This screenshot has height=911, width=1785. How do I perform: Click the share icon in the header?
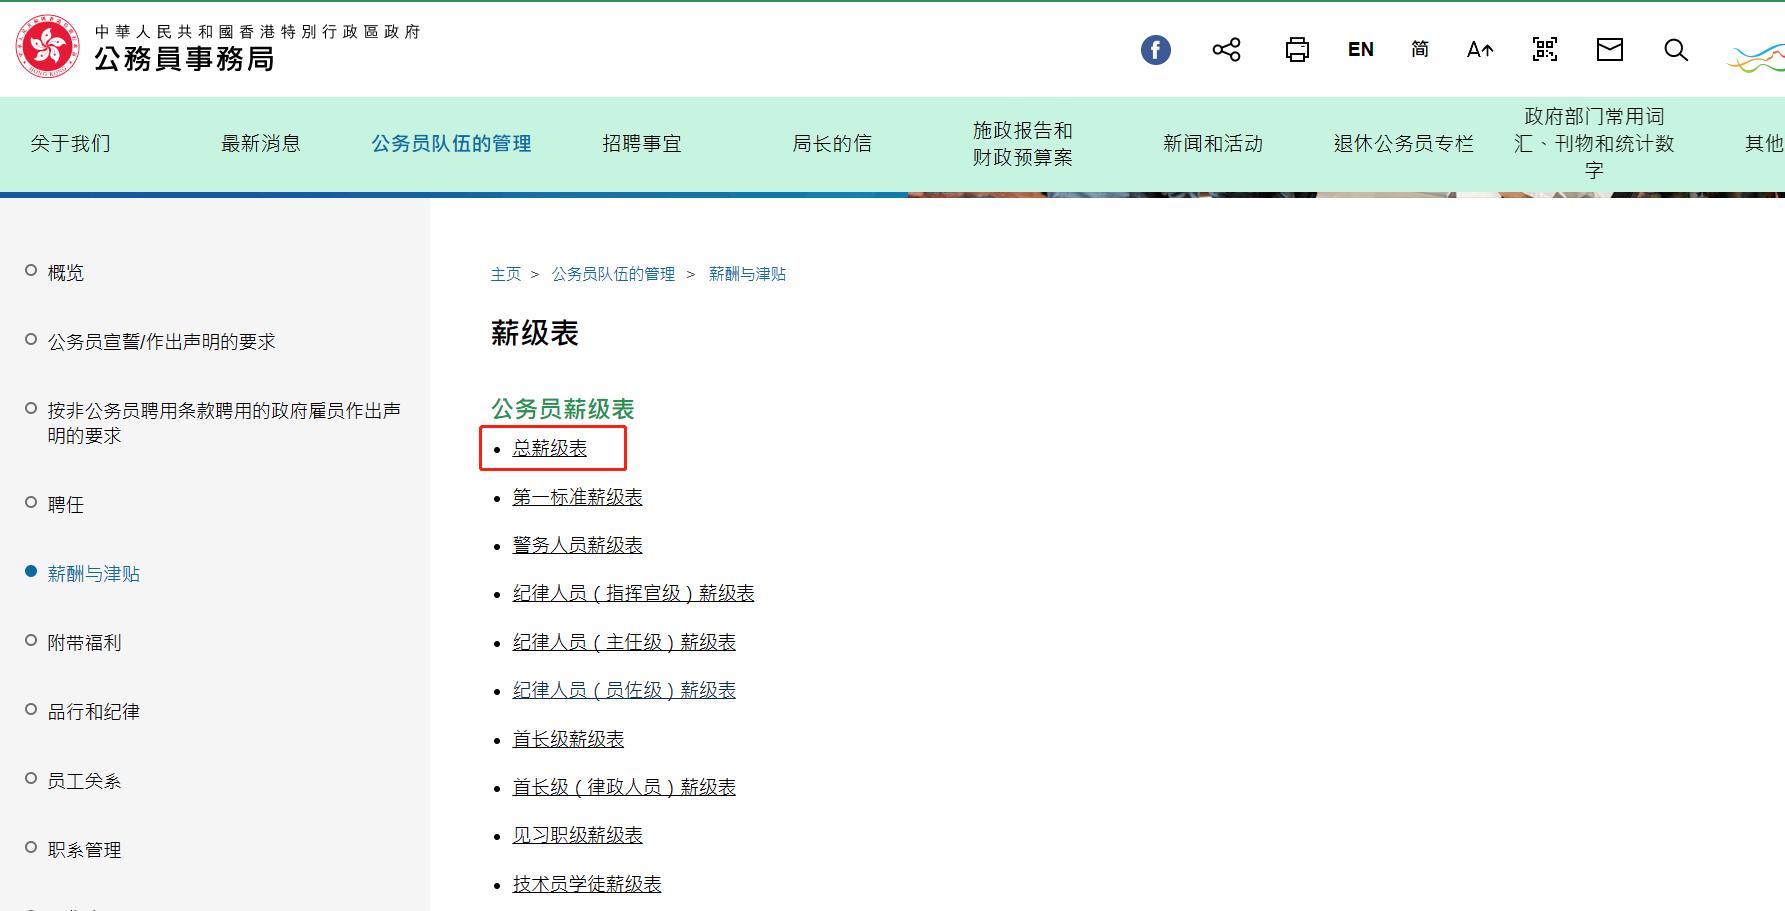click(x=1226, y=49)
